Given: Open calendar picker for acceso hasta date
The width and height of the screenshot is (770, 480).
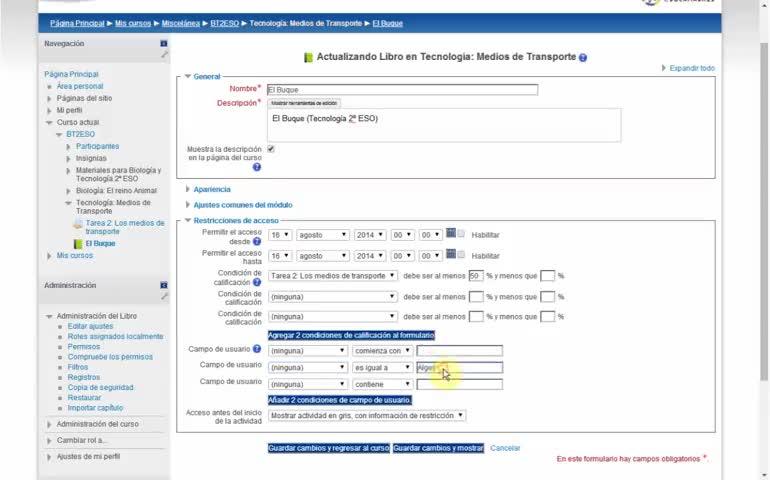Looking at the screenshot, I should (x=450, y=254).
